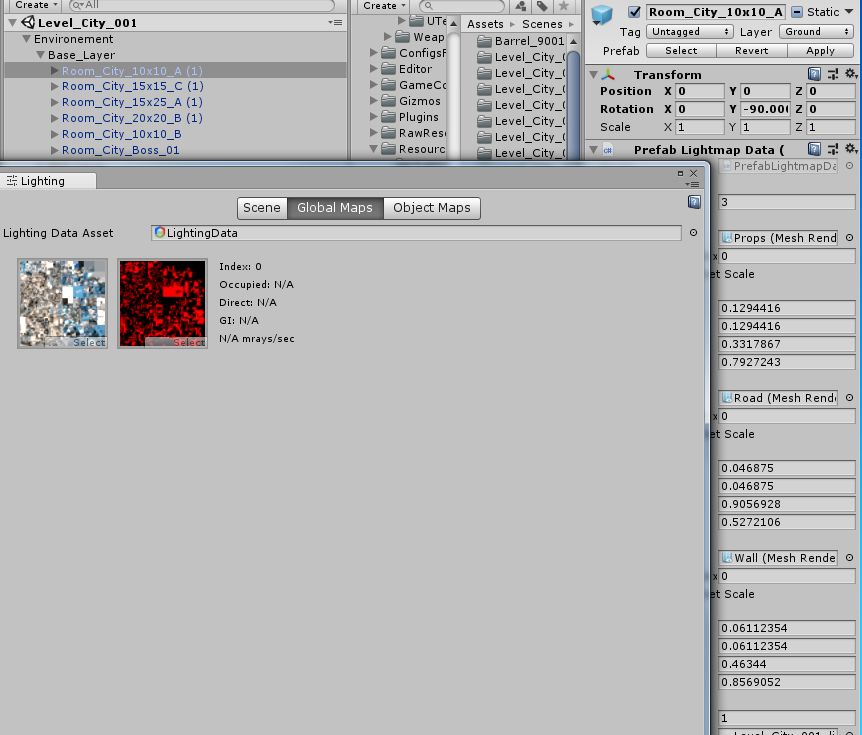Open Prefab Lightmap Data preset icon
Viewport: 862px width, 735px height.
(x=832, y=149)
